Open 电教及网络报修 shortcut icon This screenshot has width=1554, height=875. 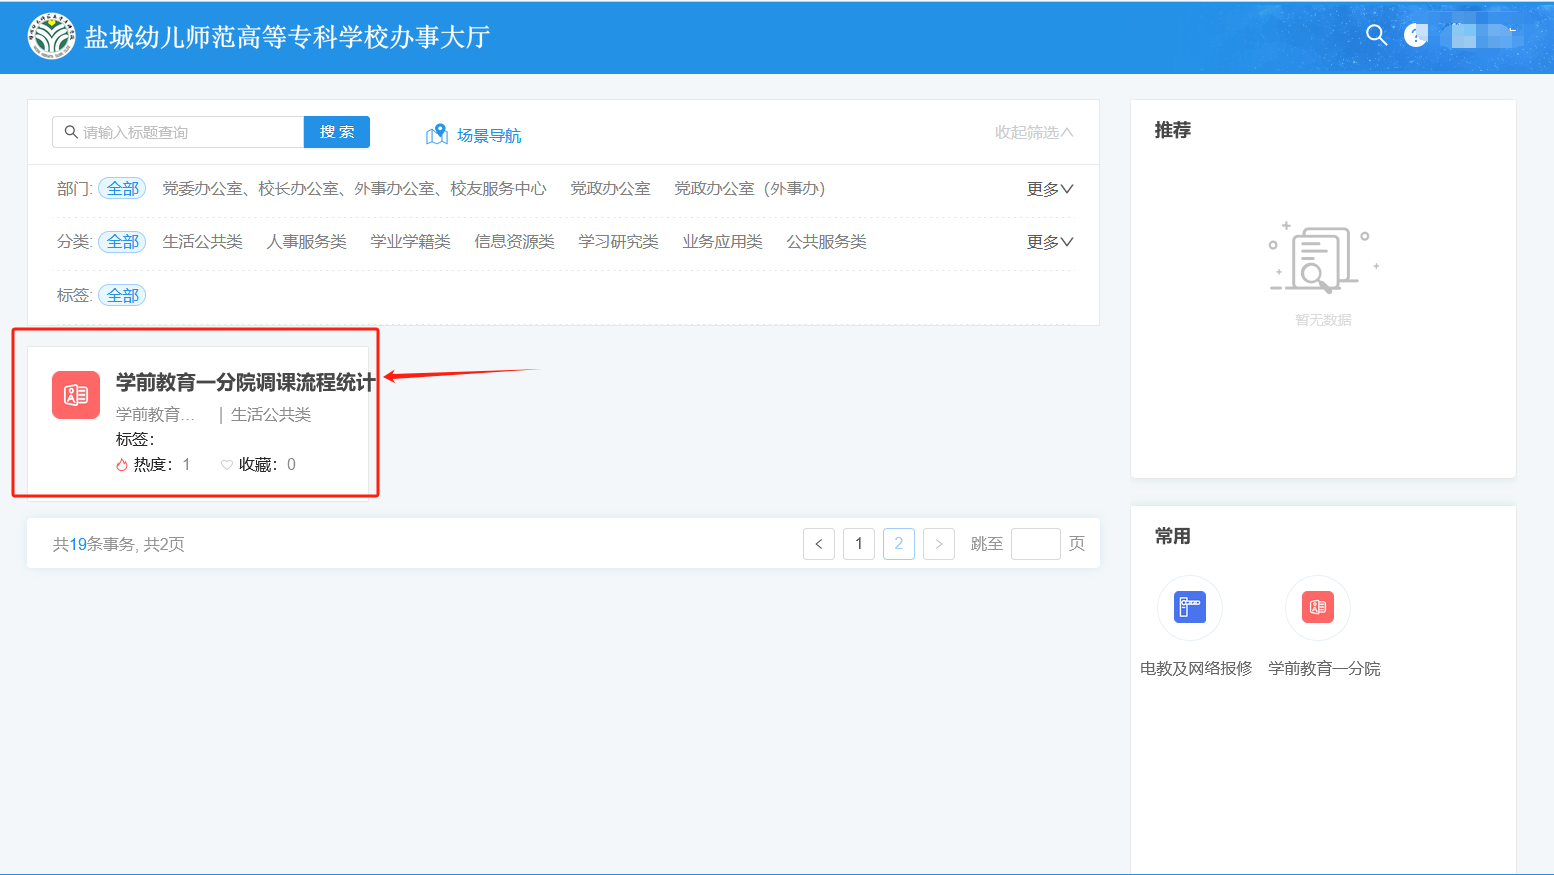(x=1190, y=607)
